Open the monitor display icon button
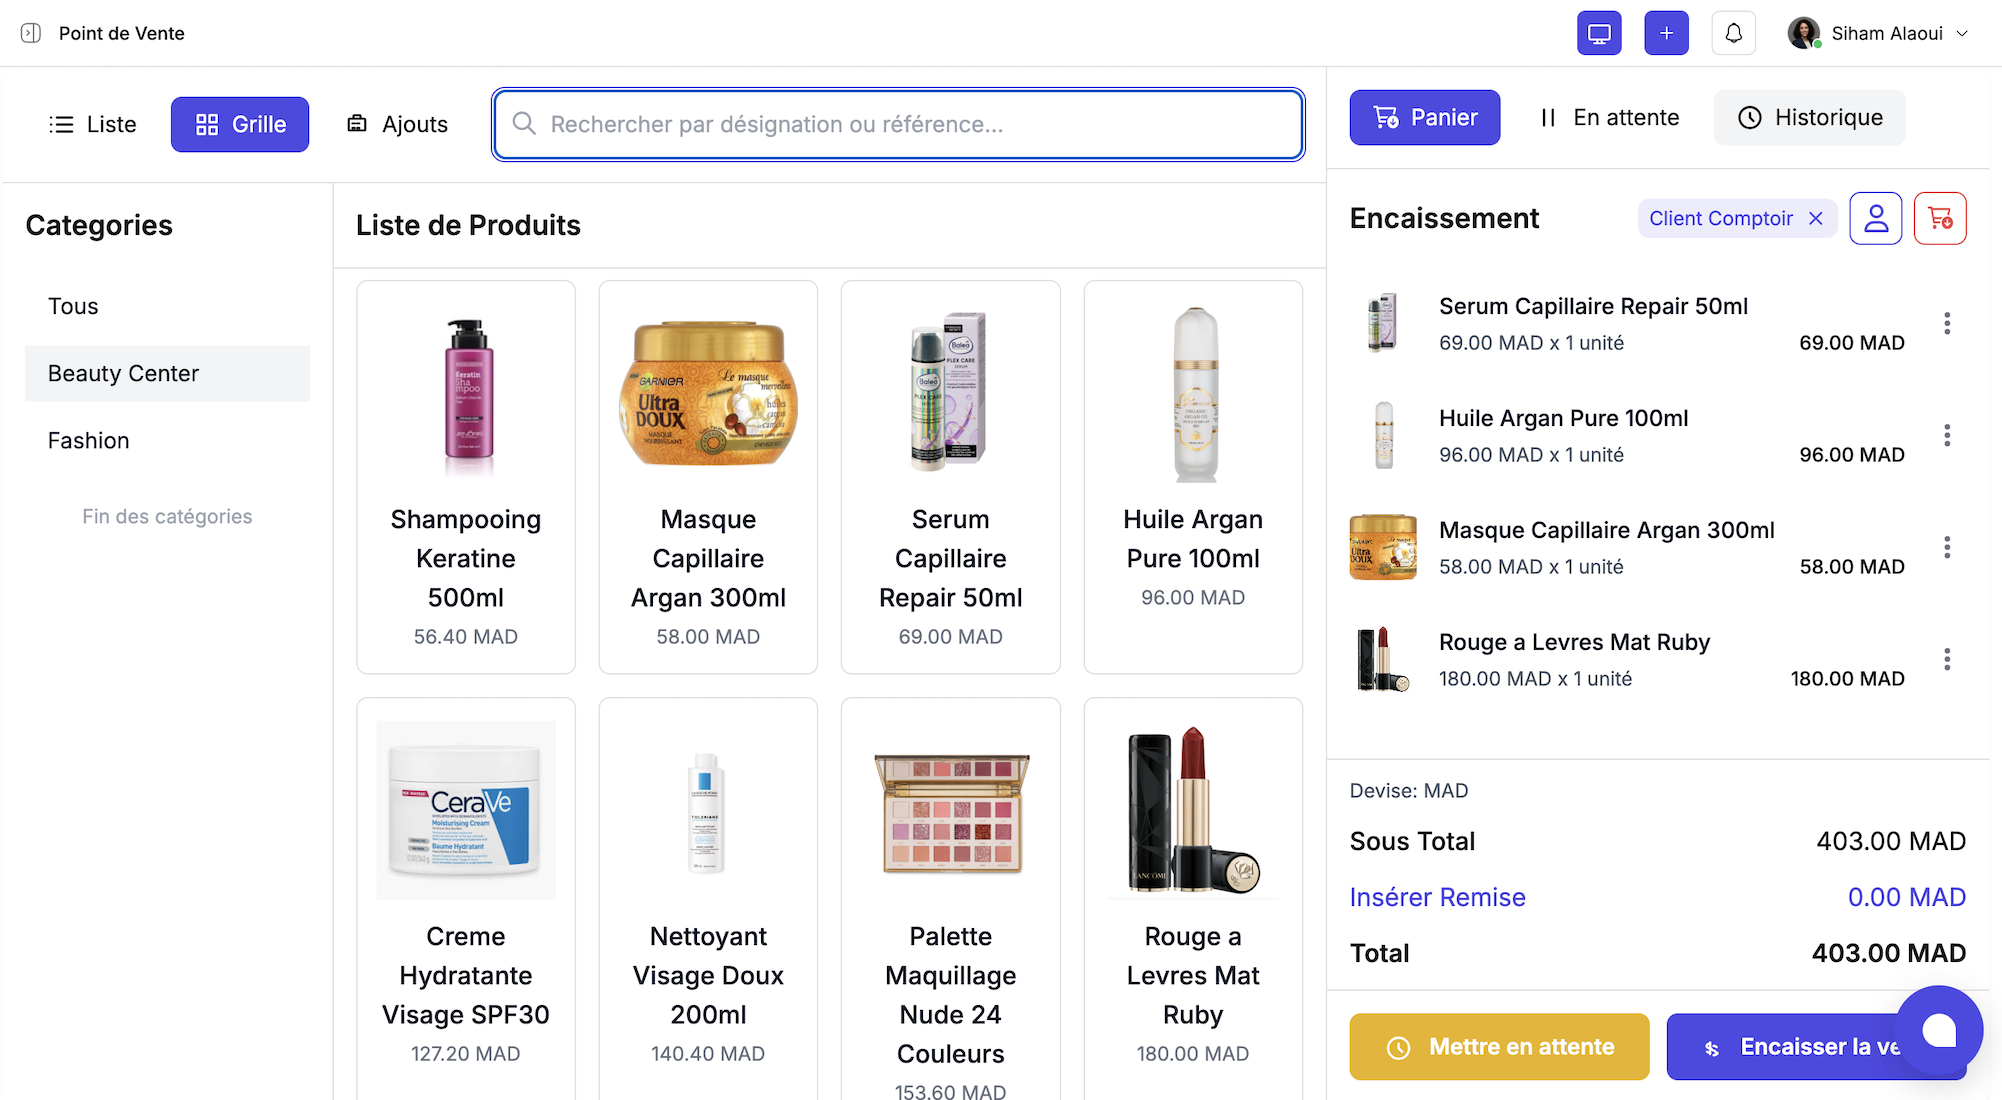This screenshot has height=1100, width=2002. (1599, 33)
